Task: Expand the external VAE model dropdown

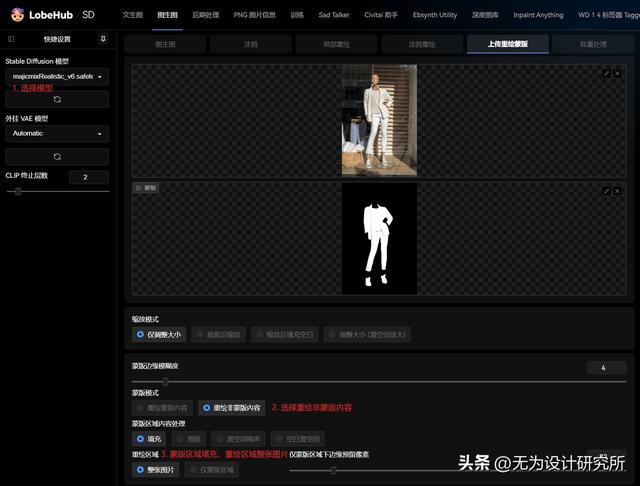Action: (57, 133)
